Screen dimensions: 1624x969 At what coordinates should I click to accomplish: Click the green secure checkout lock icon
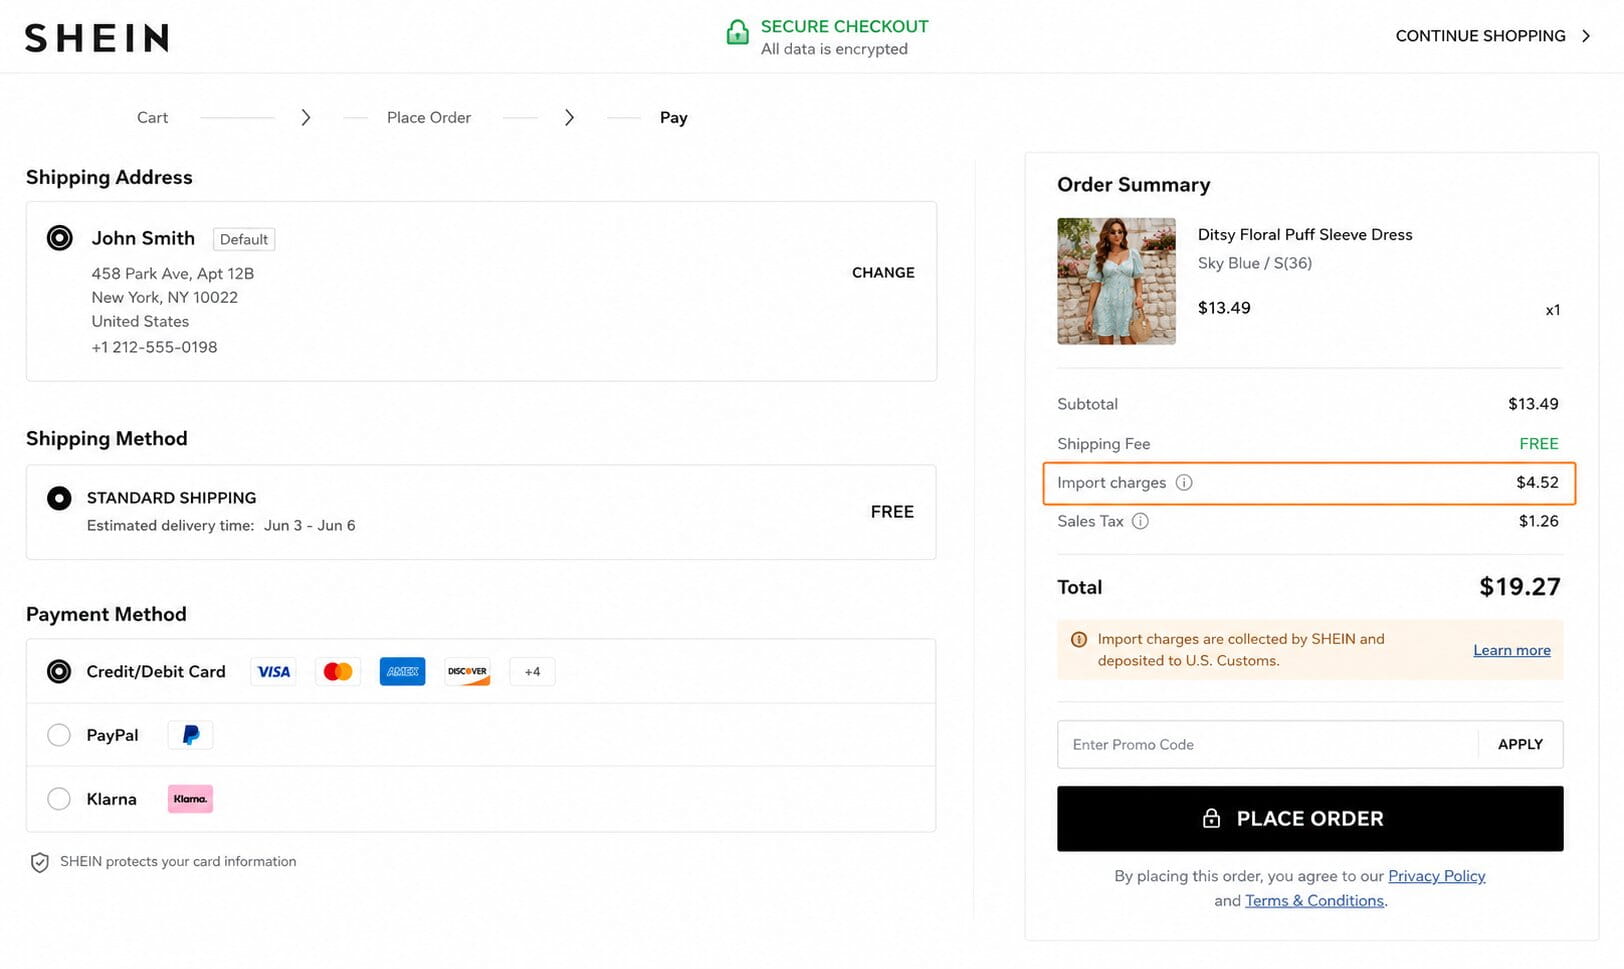pyautogui.click(x=737, y=33)
